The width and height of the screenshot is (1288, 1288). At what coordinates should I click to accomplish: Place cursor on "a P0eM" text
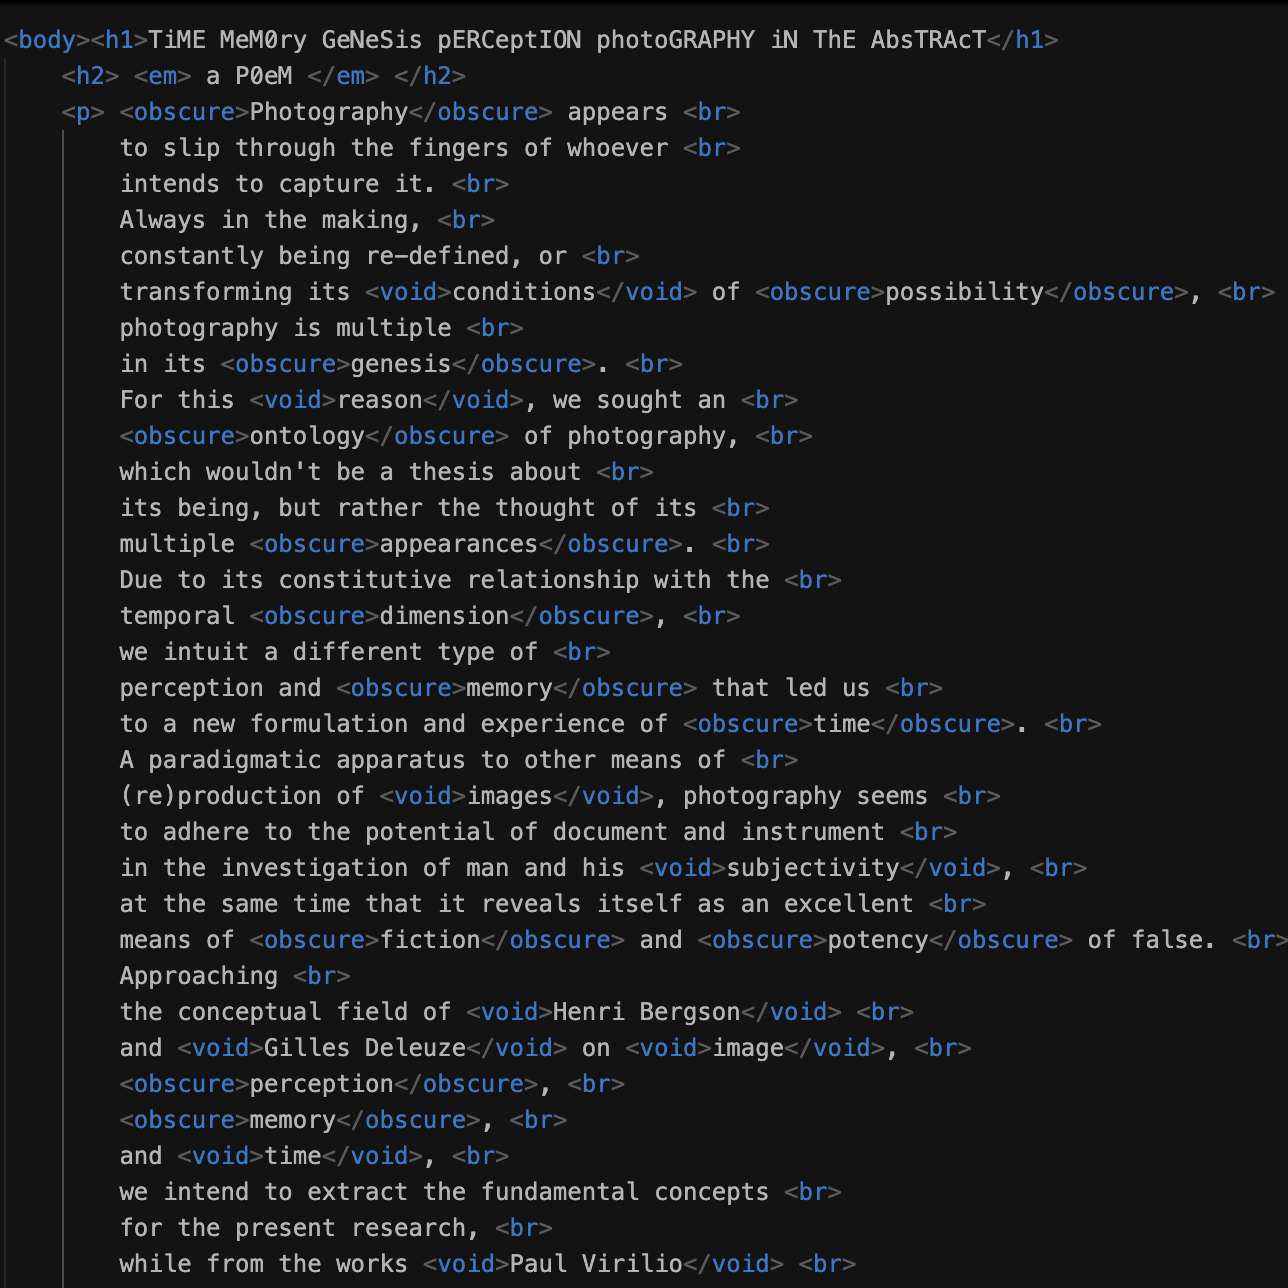coord(250,76)
